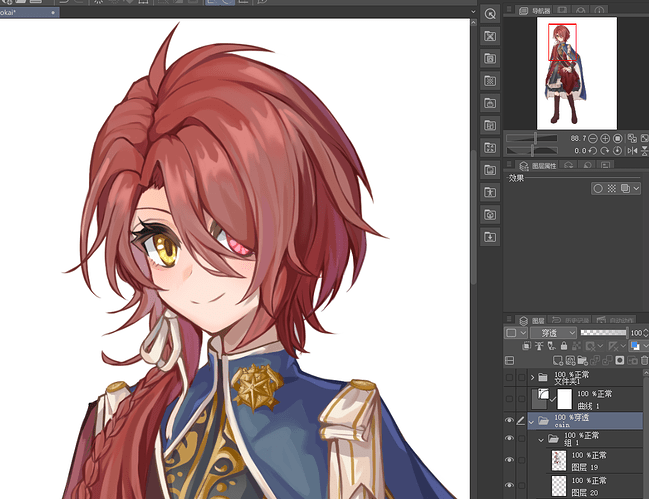Open the 穿透 blend mode dropdown
The height and width of the screenshot is (499, 649).
point(553,333)
